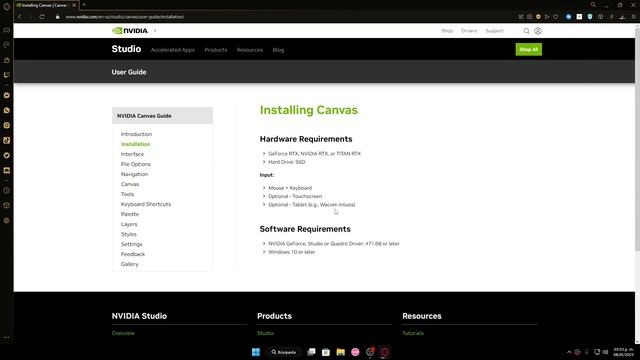
Task: Click the footer Overview link
Action: pos(123,333)
